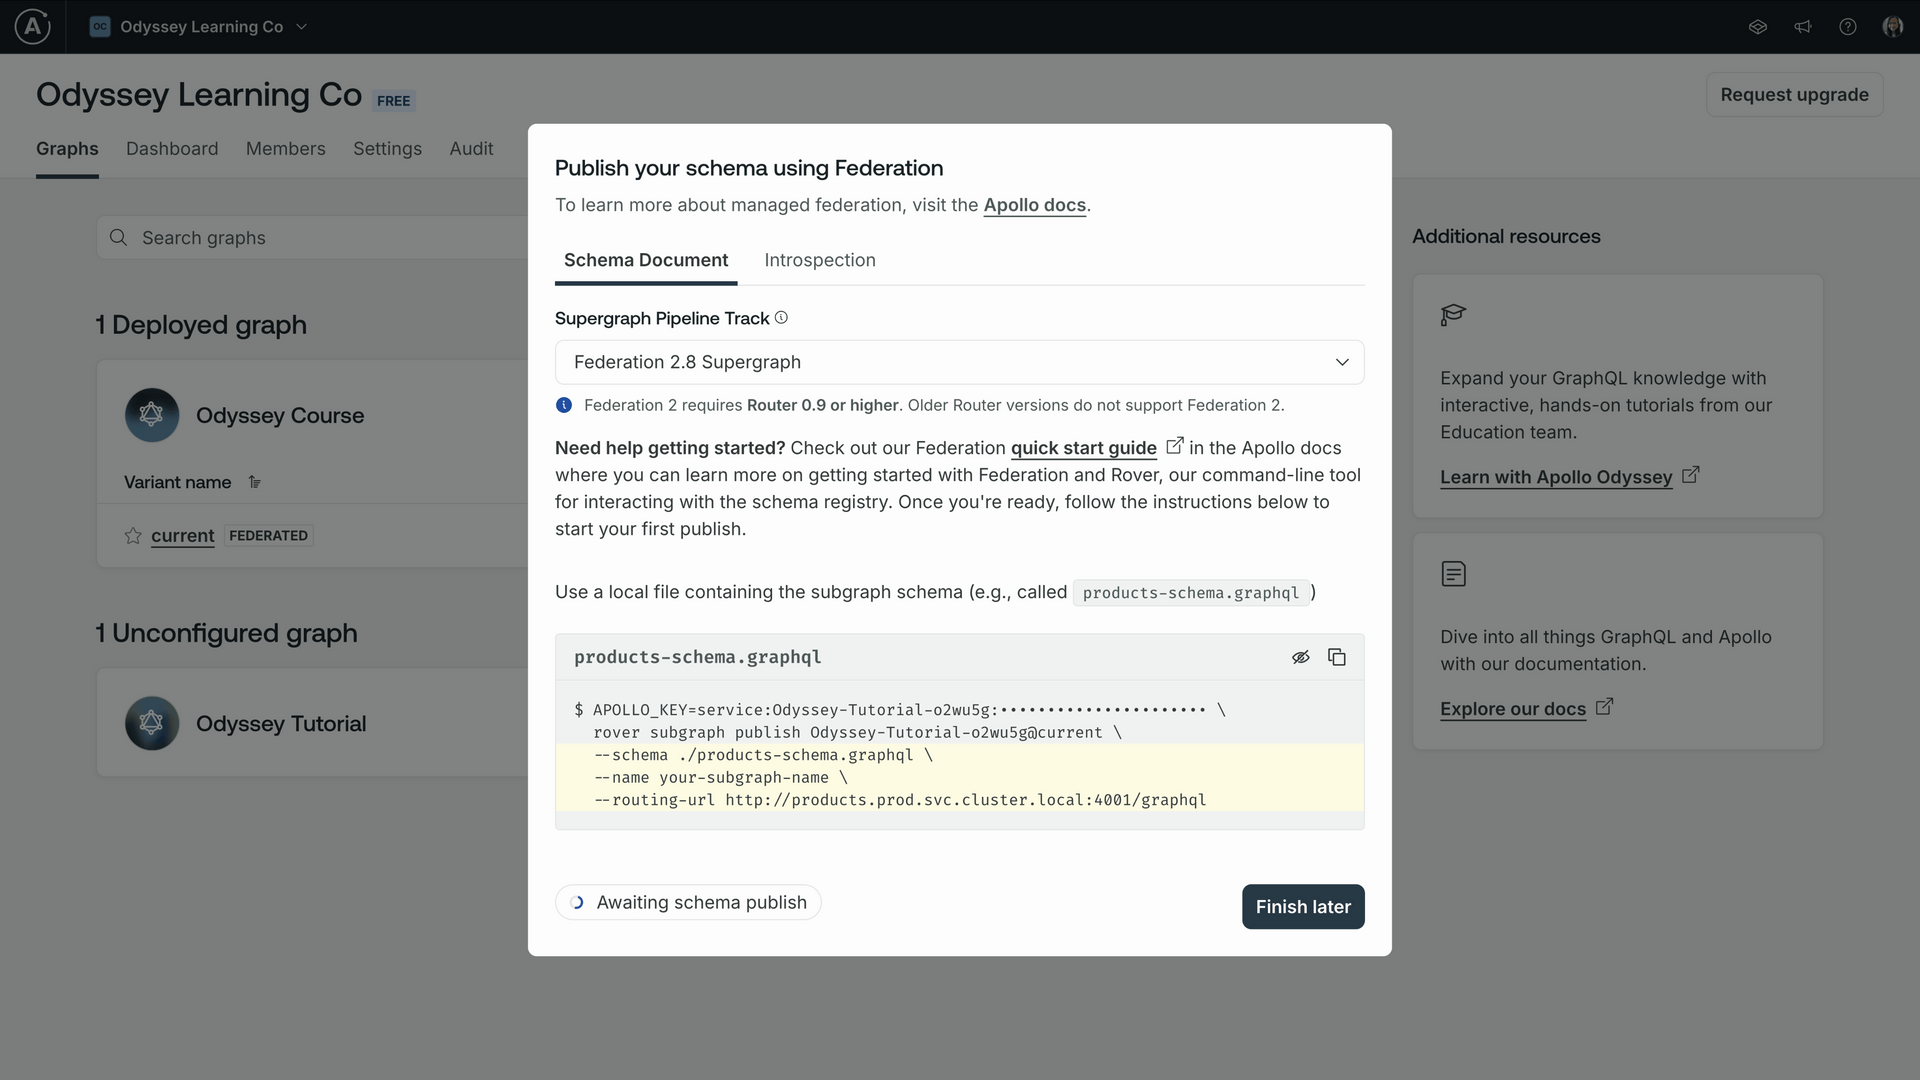The height and width of the screenshot is (1080, 1920).
Task: Click the Apollo logo in the top-left corner
Action: point(31,27)
